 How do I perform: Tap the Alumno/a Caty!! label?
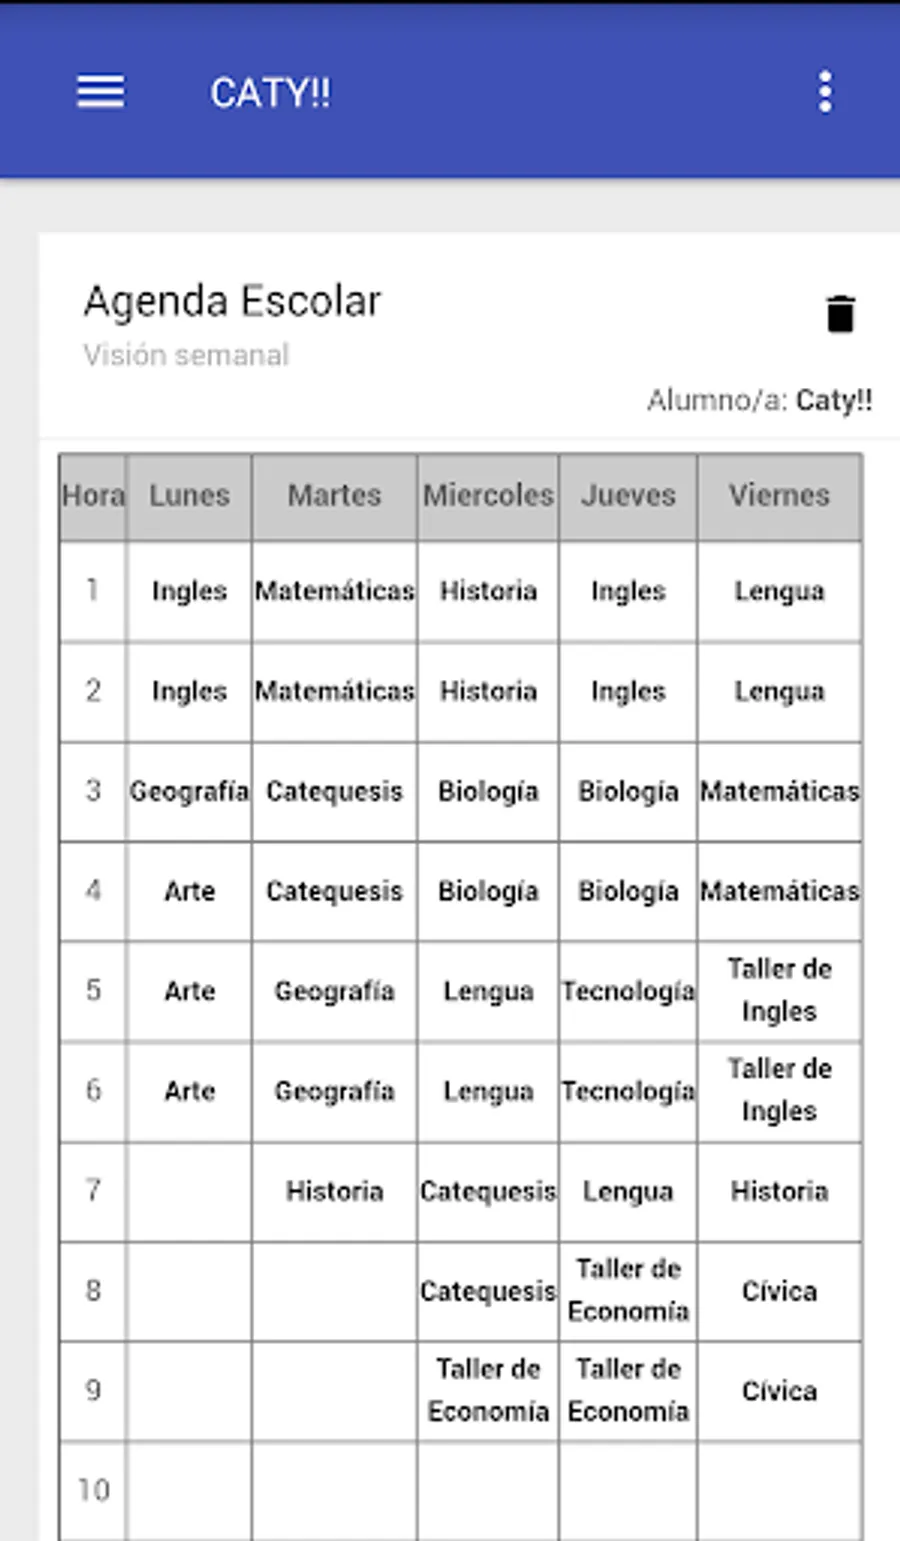(x=759, y=400)
